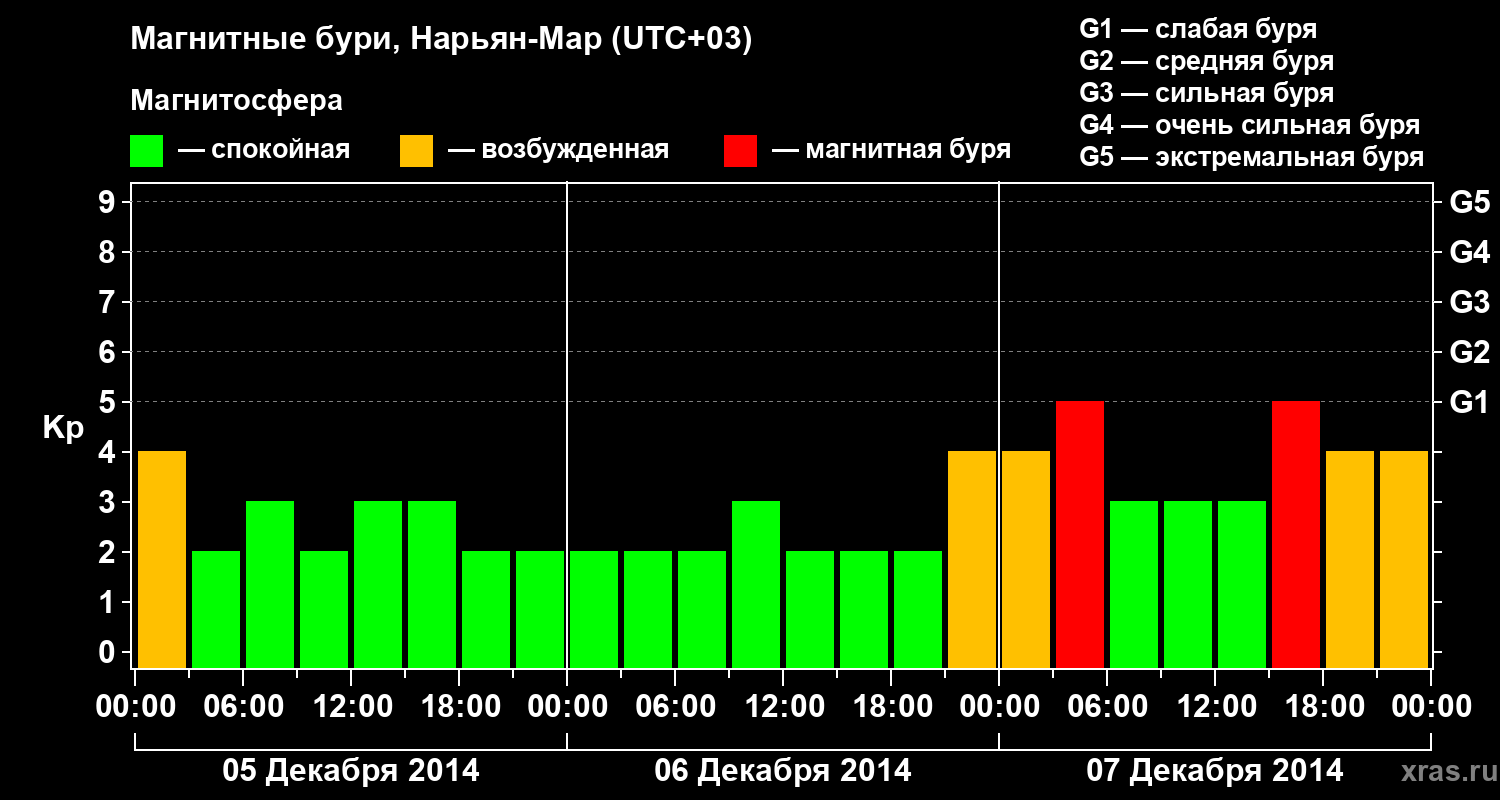The width and height of the screenshot is (1500, 800).
Task: Click the right-axis 'G5' storm level label
Action: [x=1470, y=202]
